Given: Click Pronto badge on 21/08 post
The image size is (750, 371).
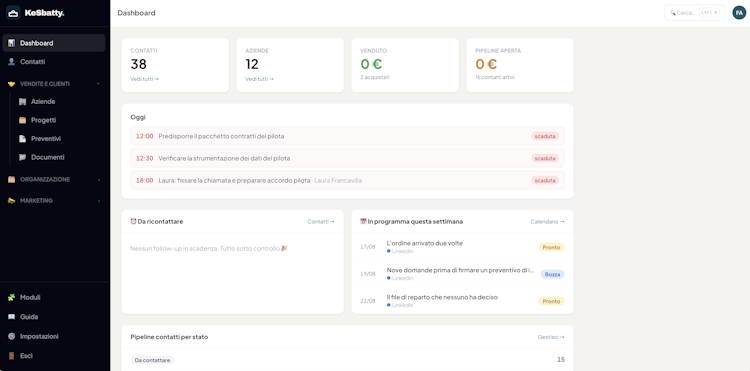Looking at the screenshot, I should point(551,301).
